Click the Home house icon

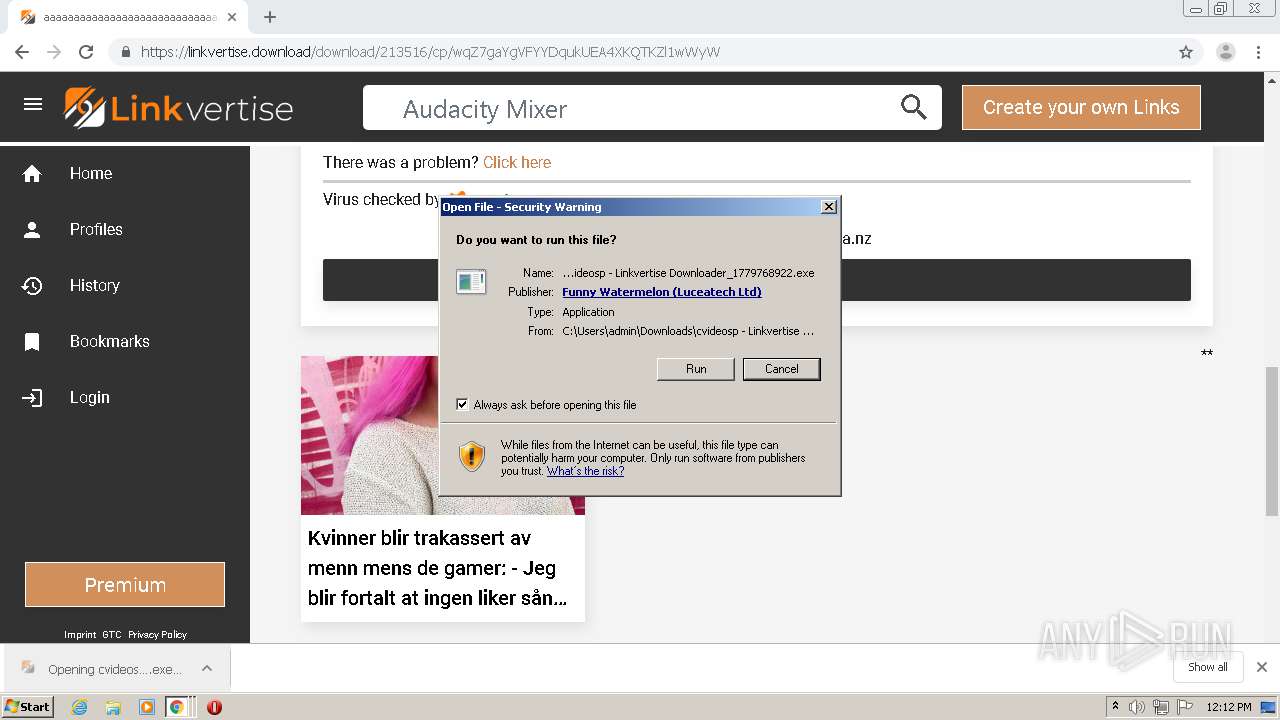click(x=32, y=174)
